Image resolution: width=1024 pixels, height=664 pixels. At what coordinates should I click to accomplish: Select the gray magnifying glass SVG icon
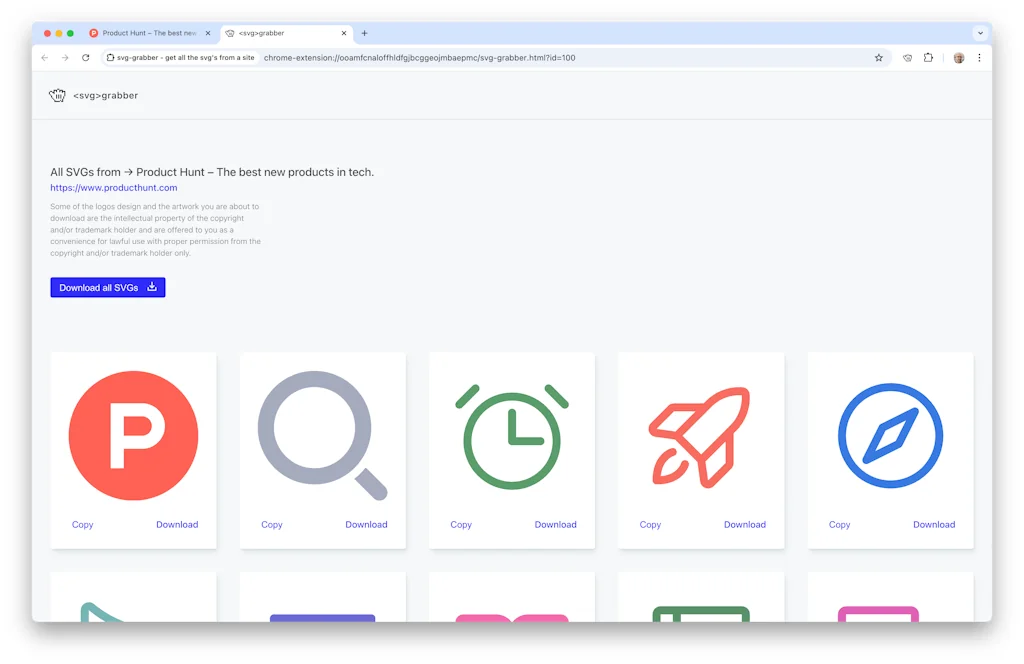click(322, 436)
